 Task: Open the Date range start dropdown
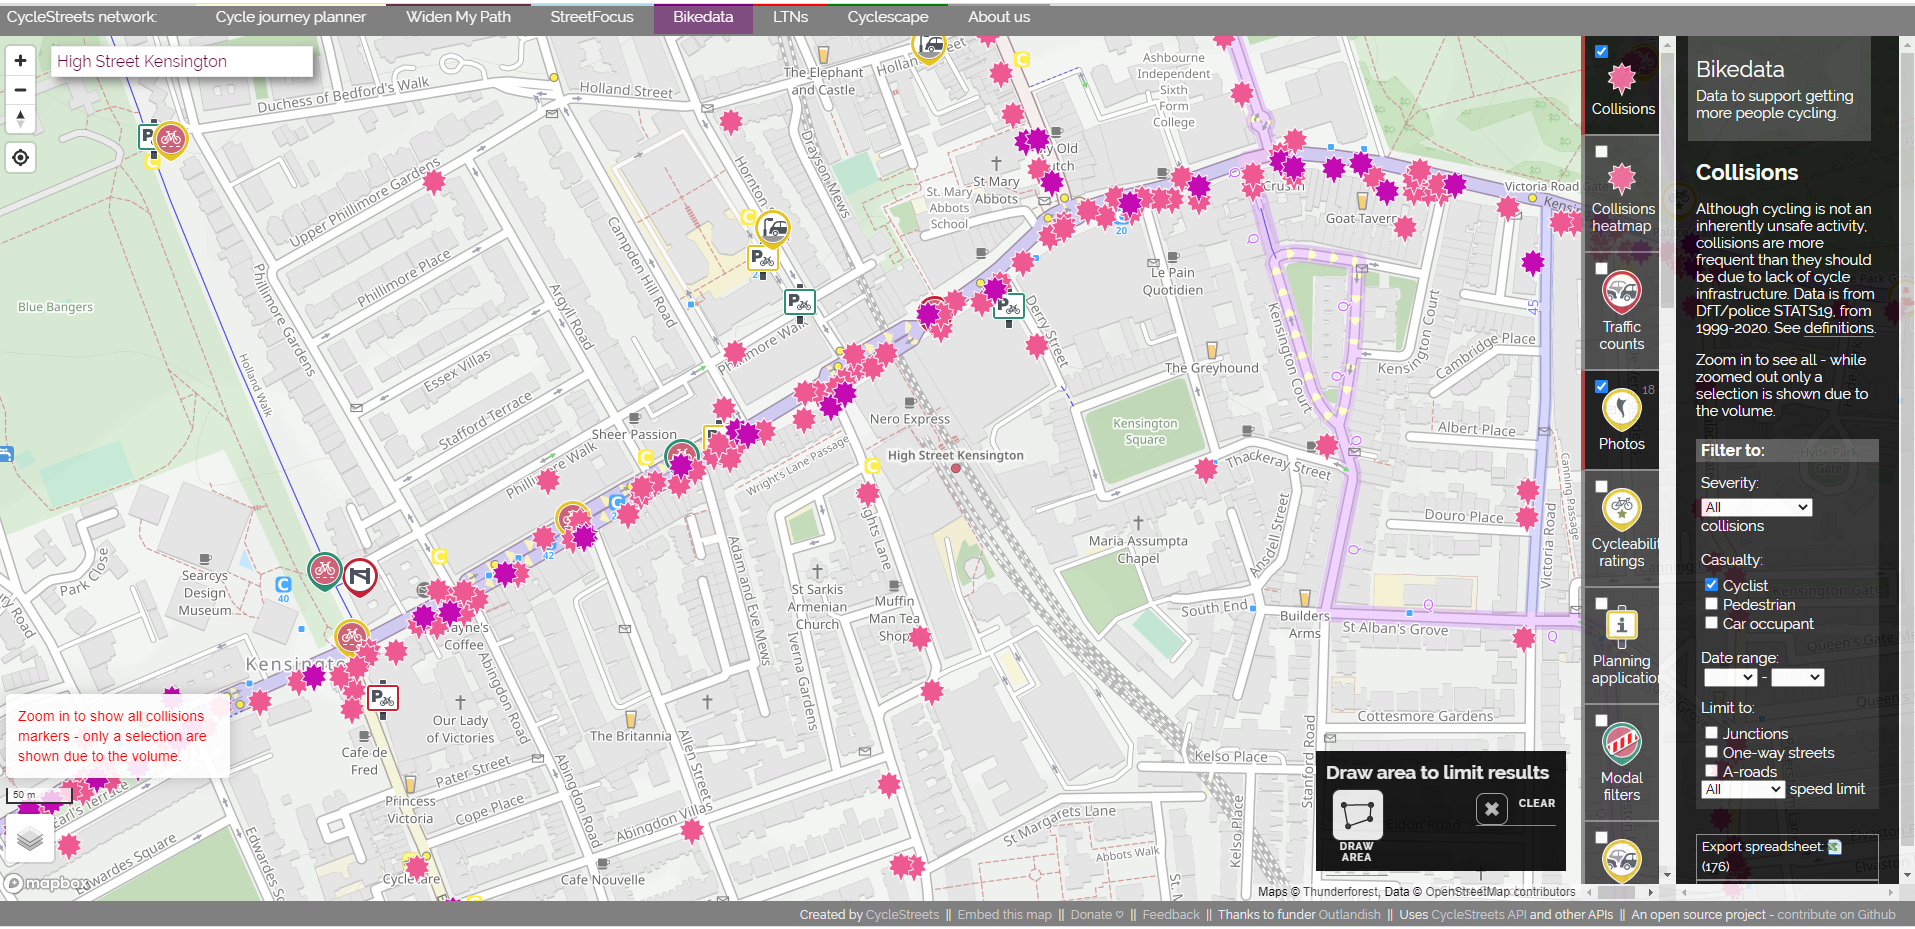[1731, 677]
